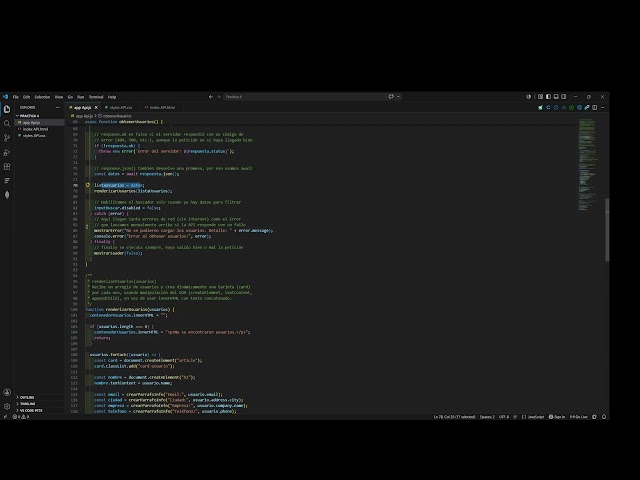
Task: Click Go Live in status bar
Action: pyautogui.click(x=578, y=417)
